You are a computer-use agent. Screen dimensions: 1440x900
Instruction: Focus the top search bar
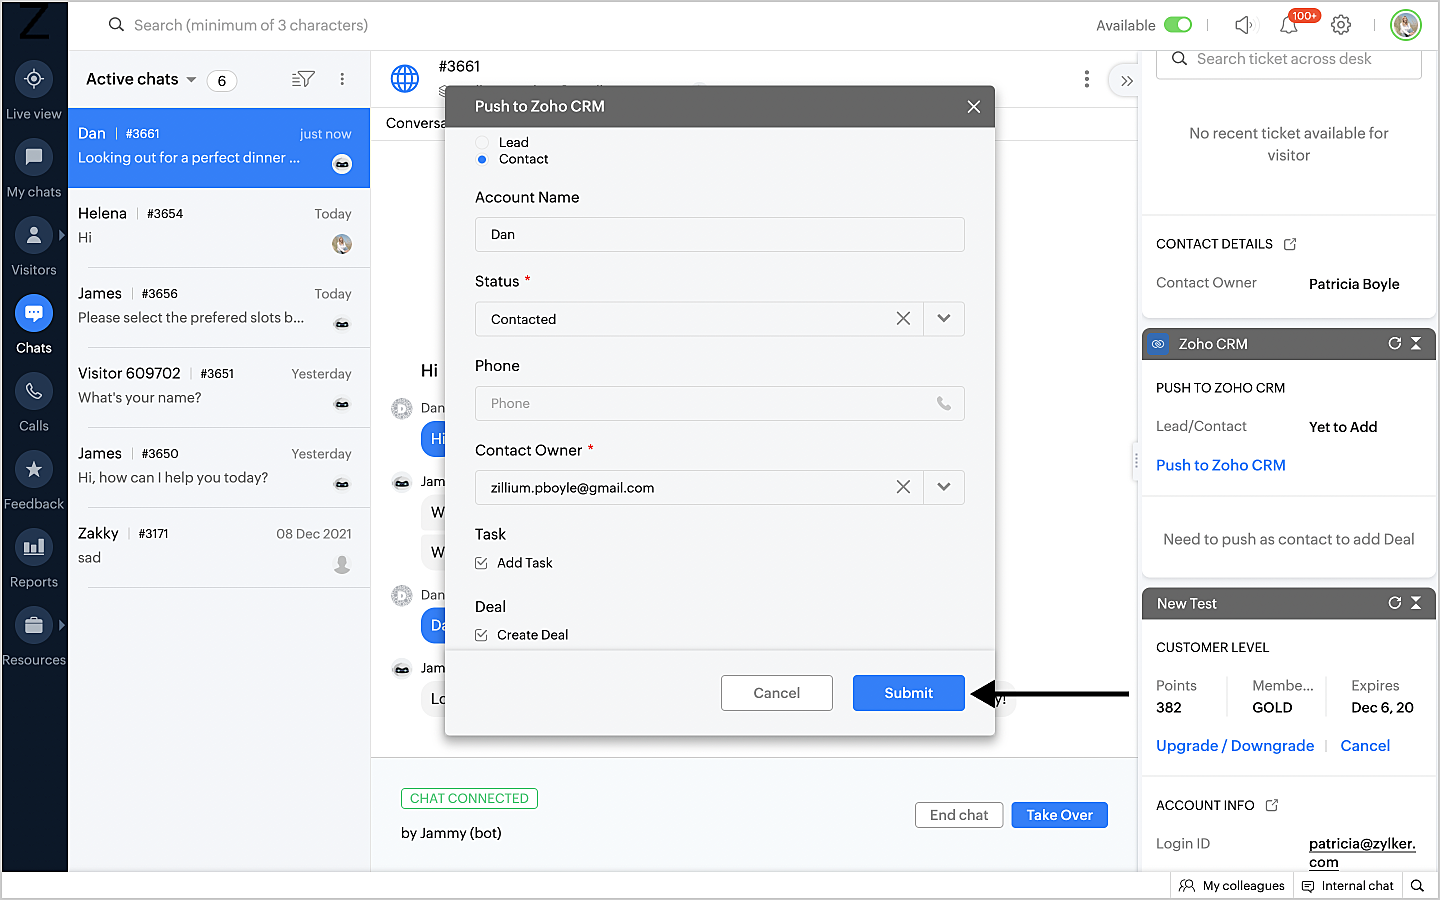[251, 25]
